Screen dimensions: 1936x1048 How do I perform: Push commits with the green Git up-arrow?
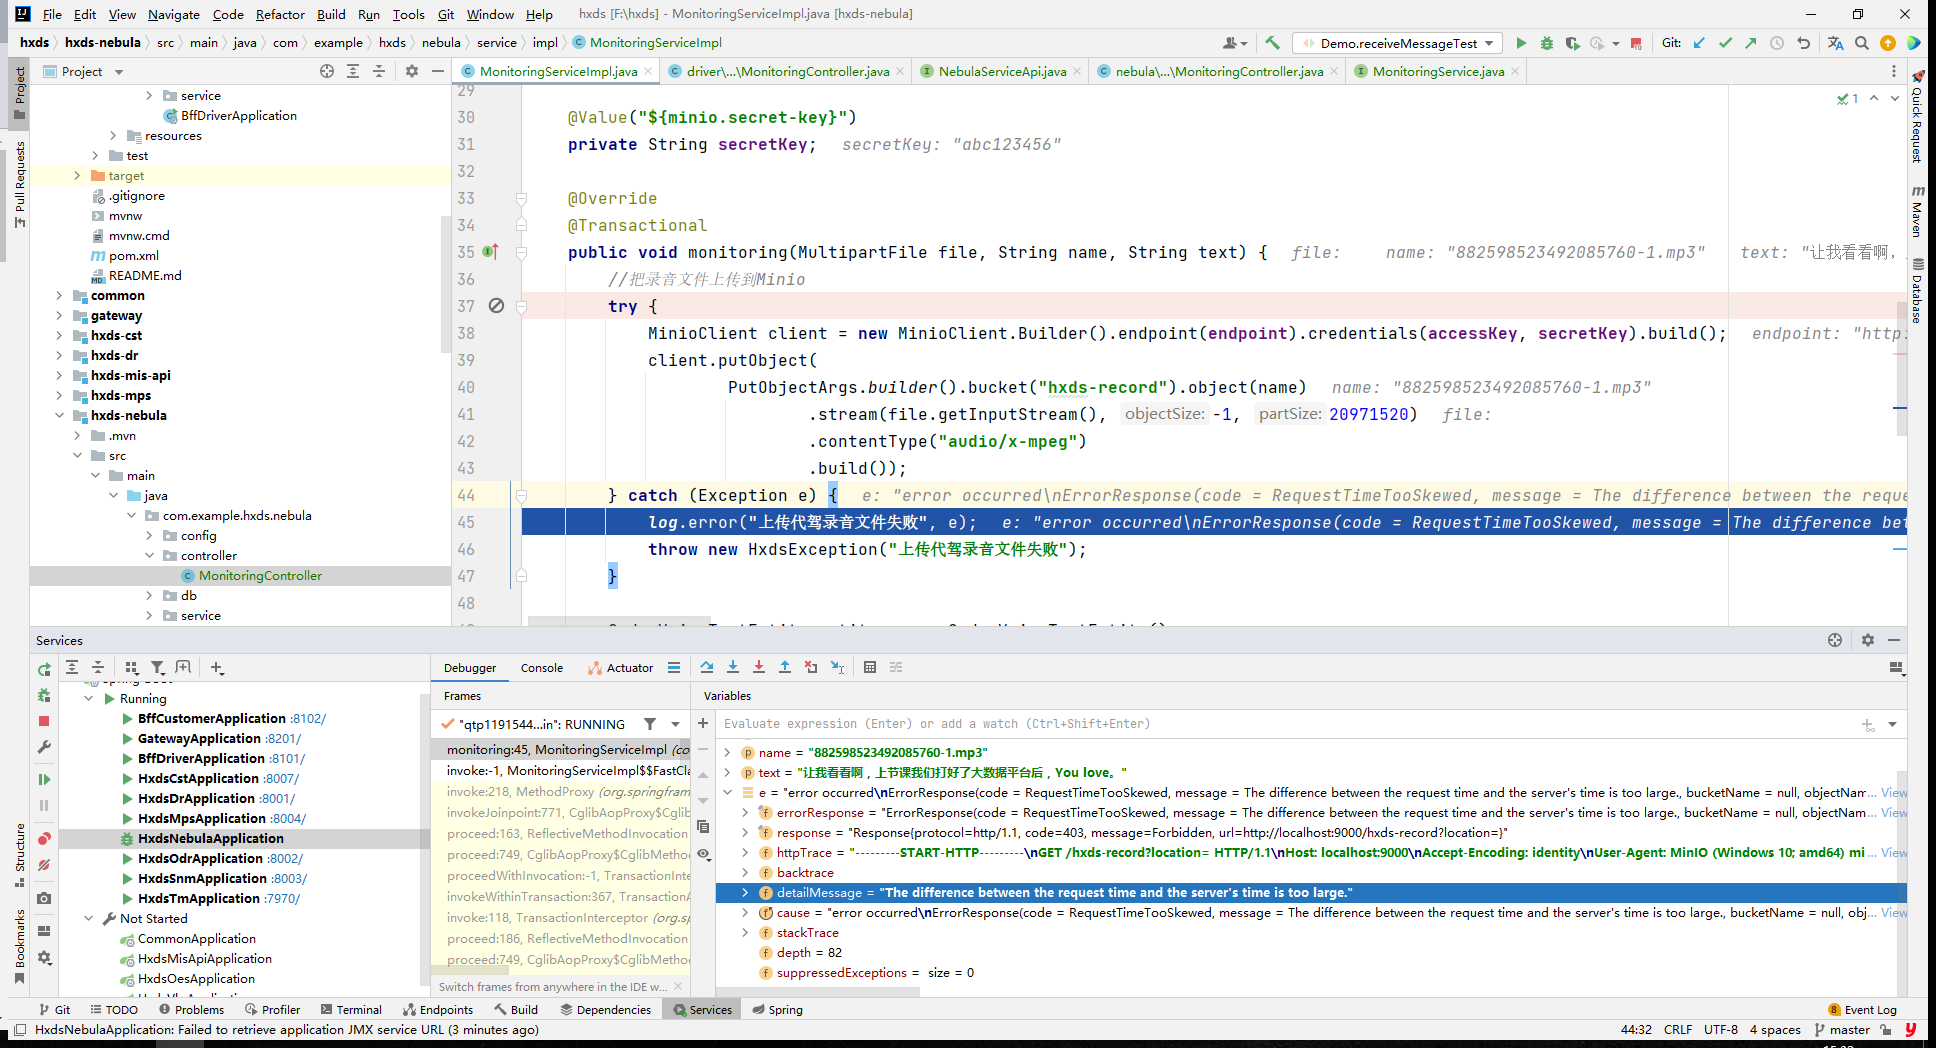(1751, 43)
